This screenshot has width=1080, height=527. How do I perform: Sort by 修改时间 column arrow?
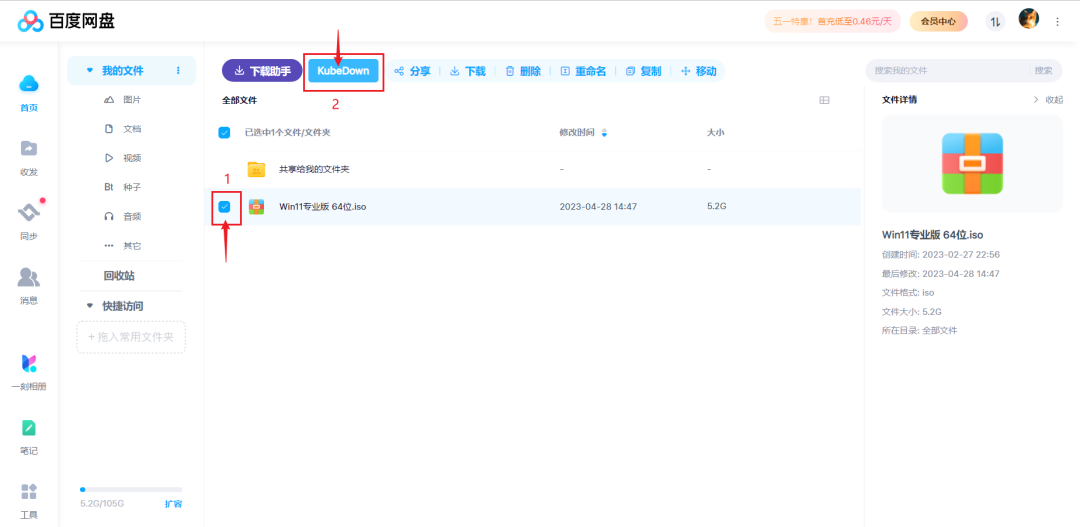click(604, 133)
